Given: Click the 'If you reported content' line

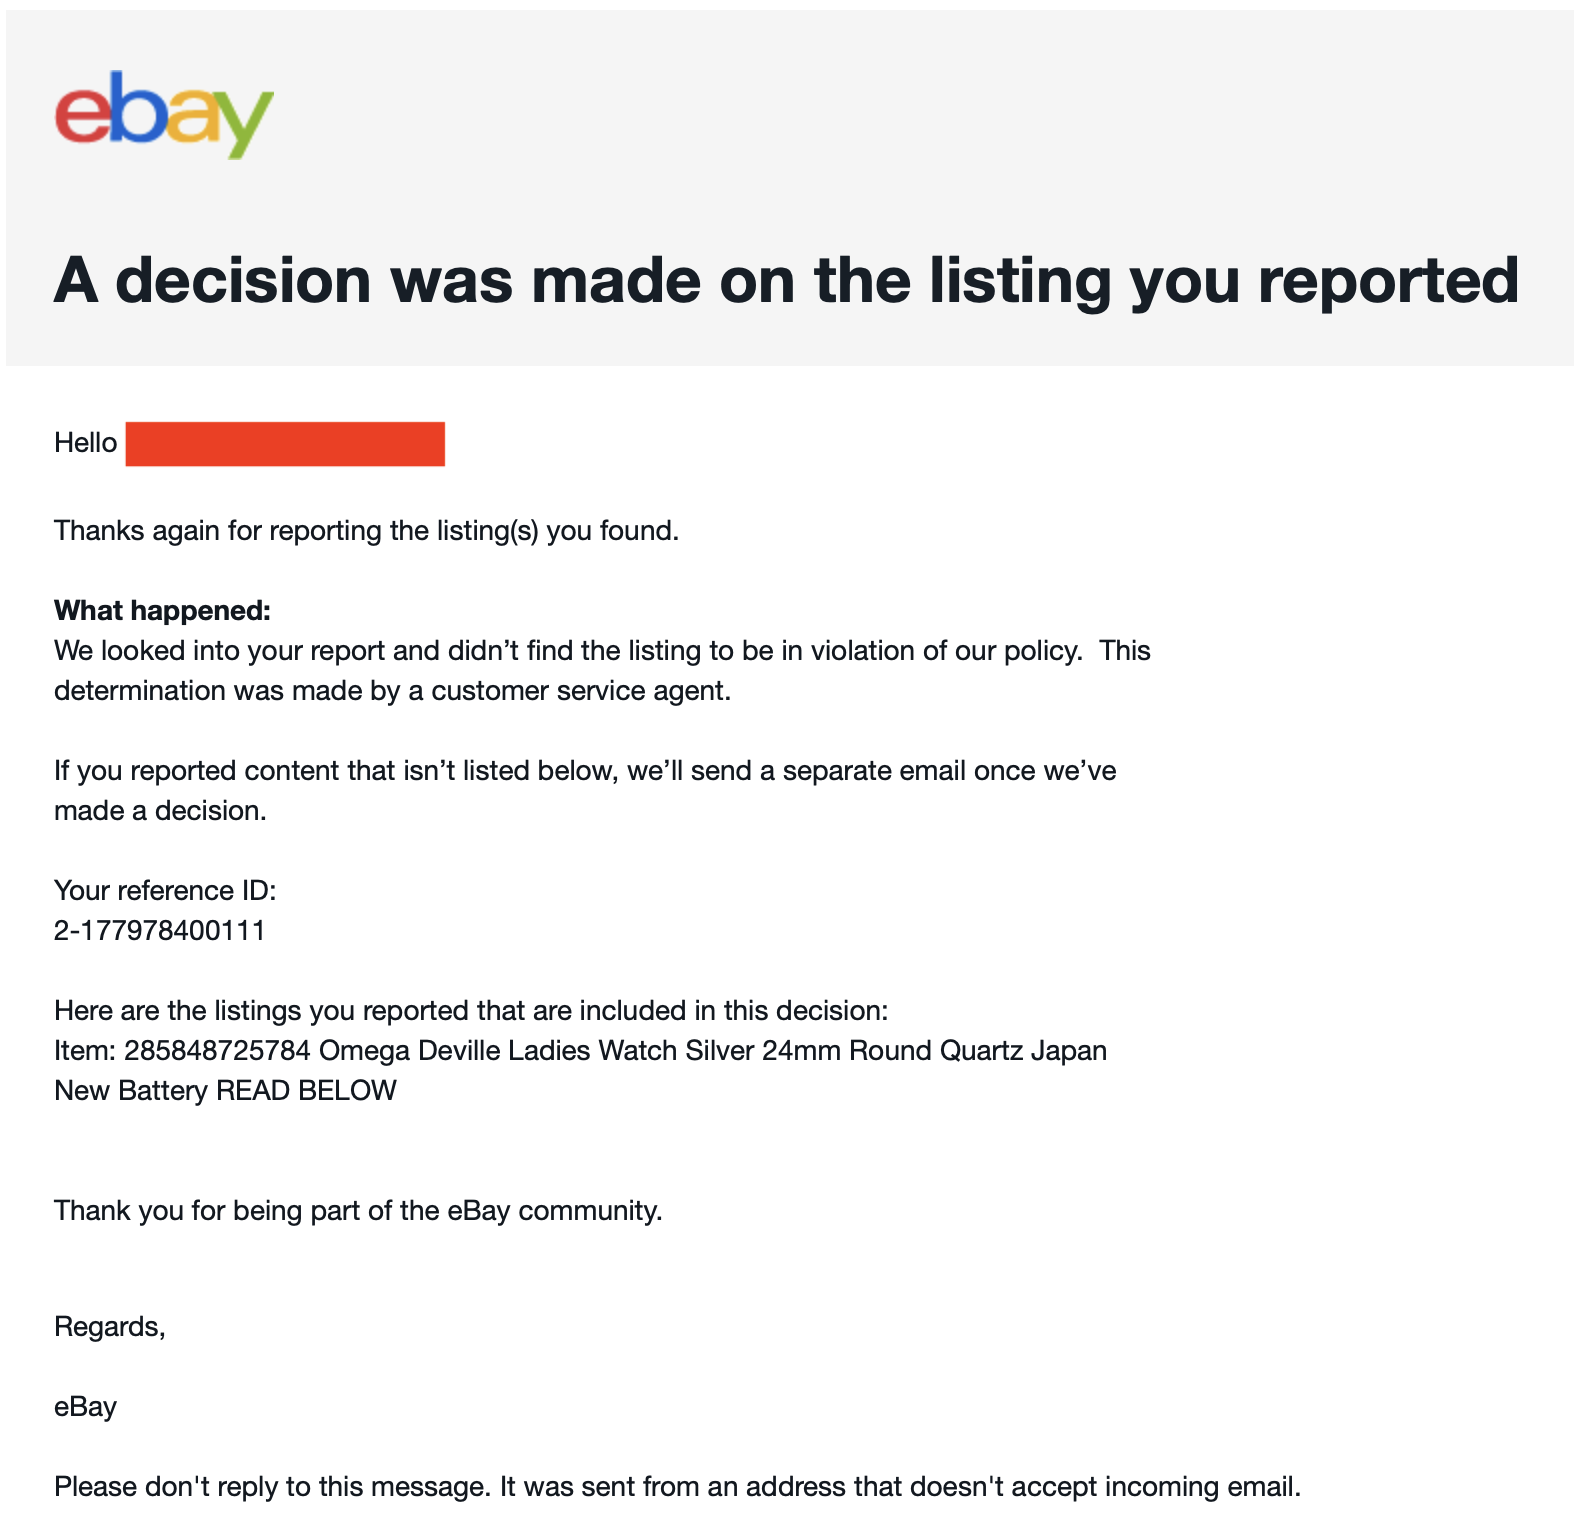Looking at the screenshot, I should pyautogui.click(x=585, y=771).
